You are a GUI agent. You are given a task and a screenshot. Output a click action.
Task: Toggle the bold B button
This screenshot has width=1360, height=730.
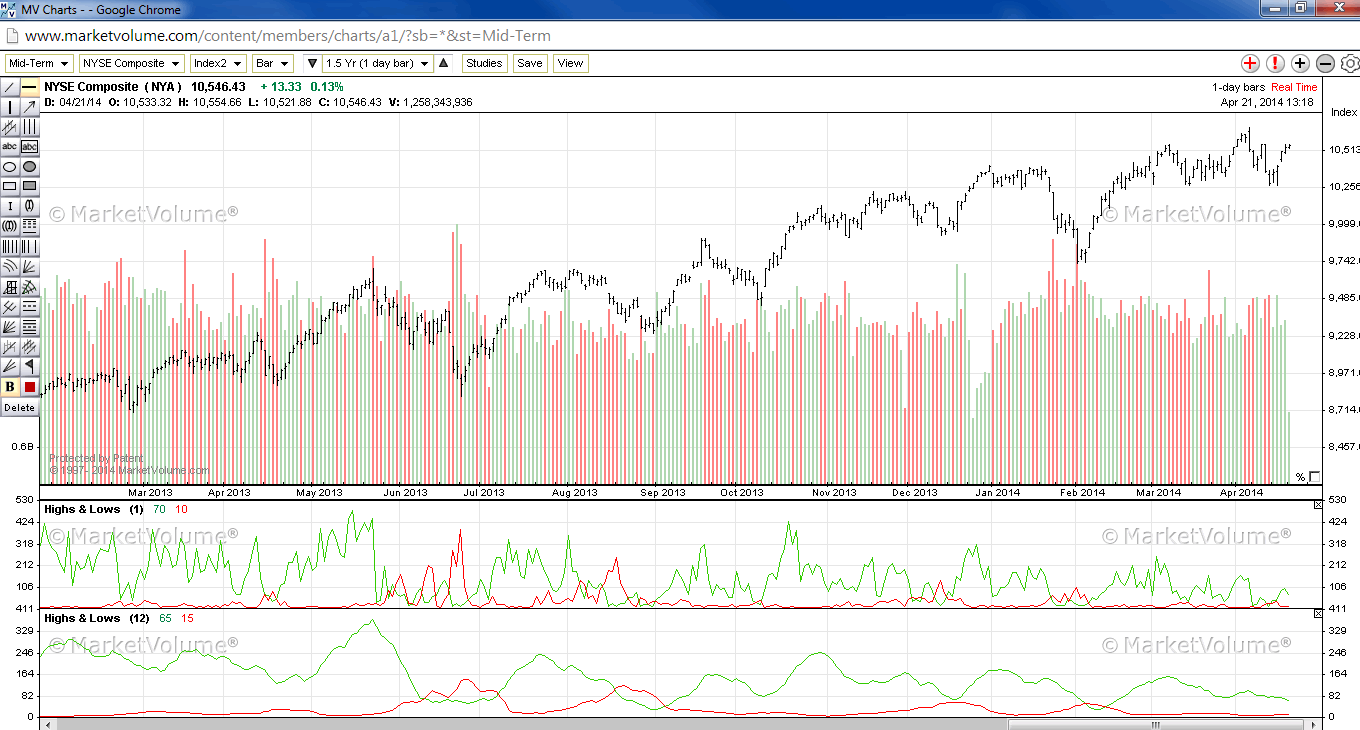click(x=10, y=387)
